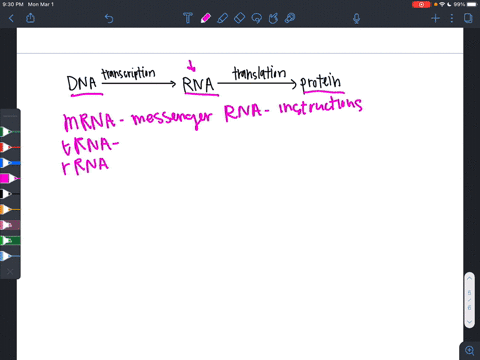Pick the black pen favorite
The height and width of the screenshot is (360, 480).
pos(10,194)
